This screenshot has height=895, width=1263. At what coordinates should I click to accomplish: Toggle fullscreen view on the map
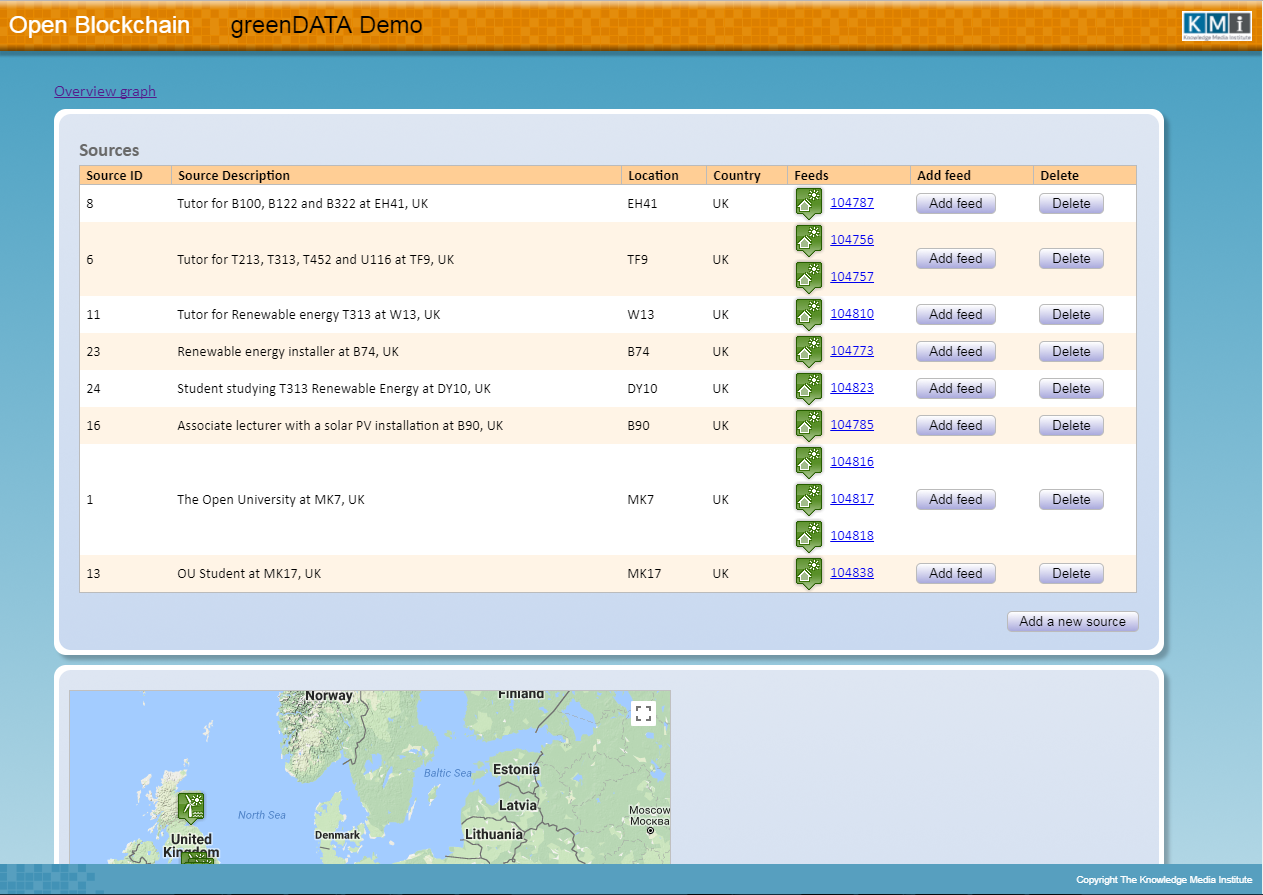tap(643, 713)
